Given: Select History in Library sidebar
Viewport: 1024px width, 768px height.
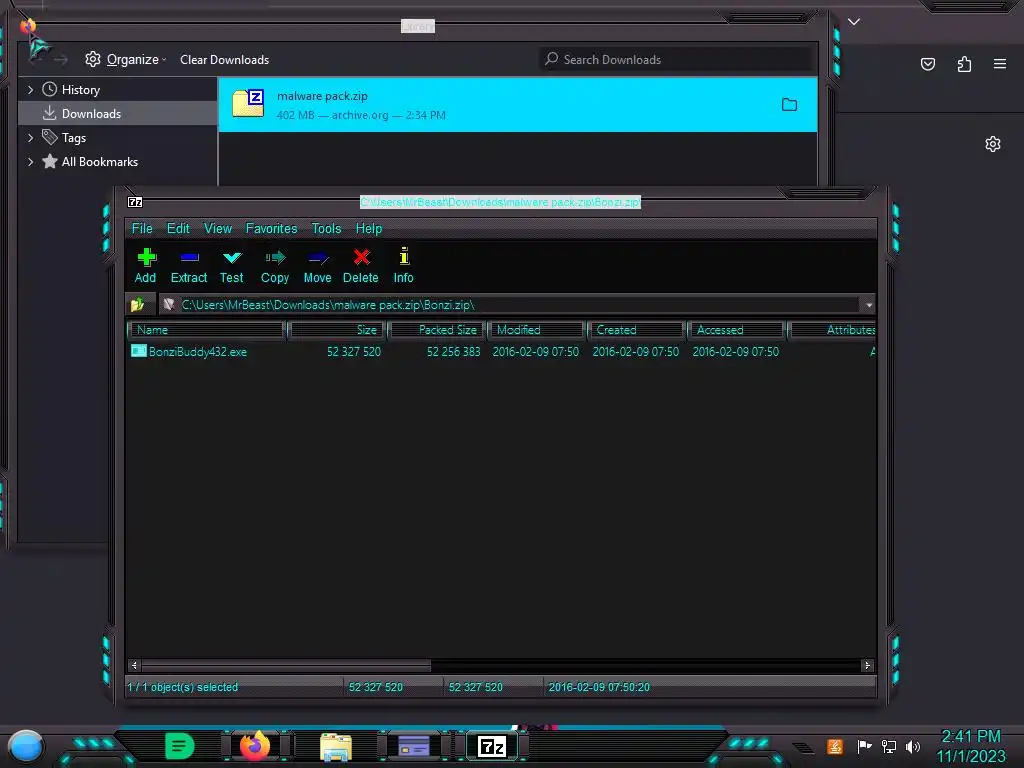Looking at the screenshot, I should 80,89.
